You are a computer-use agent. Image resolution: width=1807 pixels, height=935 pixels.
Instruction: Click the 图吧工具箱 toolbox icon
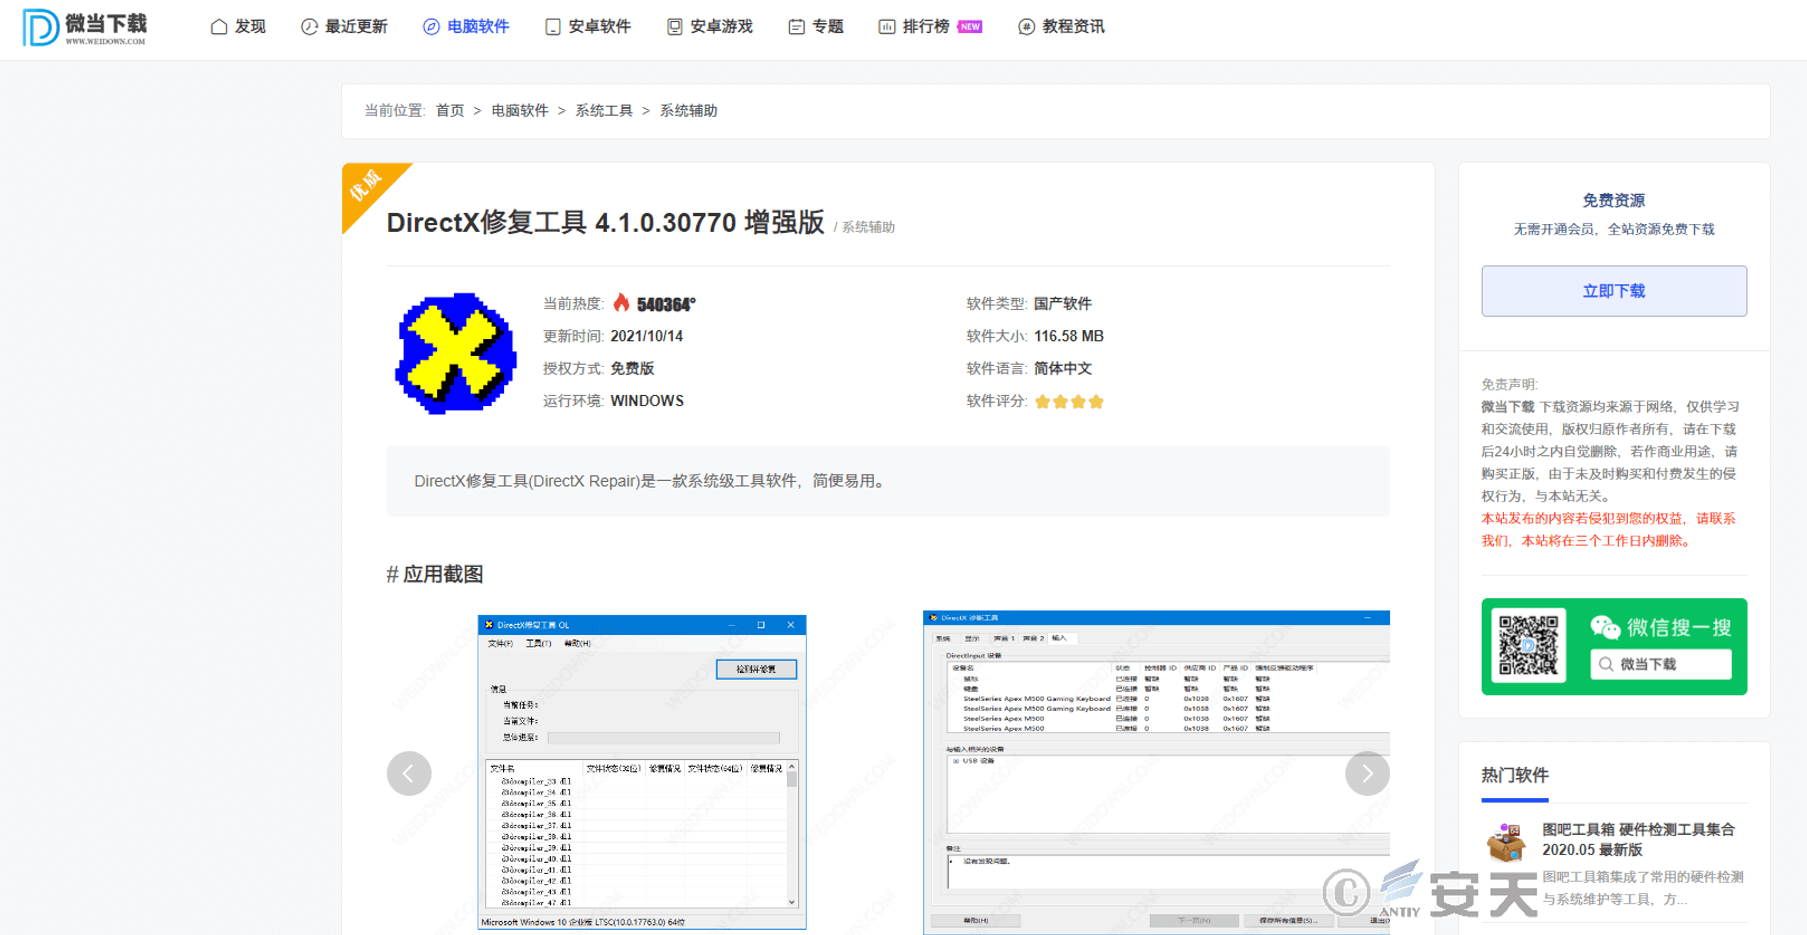pyautogui.click(x=1505, y=842)
